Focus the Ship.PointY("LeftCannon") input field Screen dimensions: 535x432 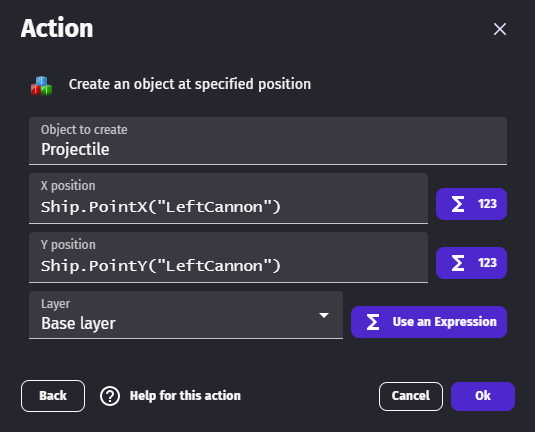pyautogui.click(x=228, y=258)
